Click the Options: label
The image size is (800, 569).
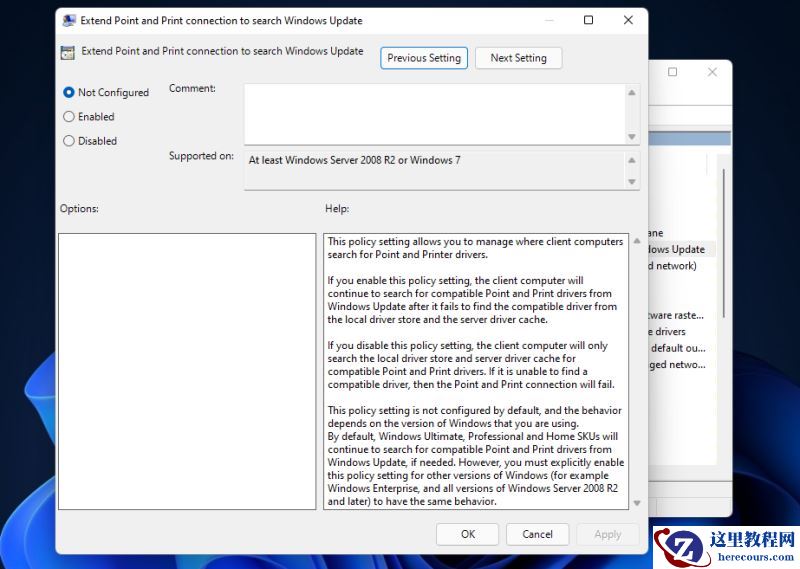coord(79,209)
